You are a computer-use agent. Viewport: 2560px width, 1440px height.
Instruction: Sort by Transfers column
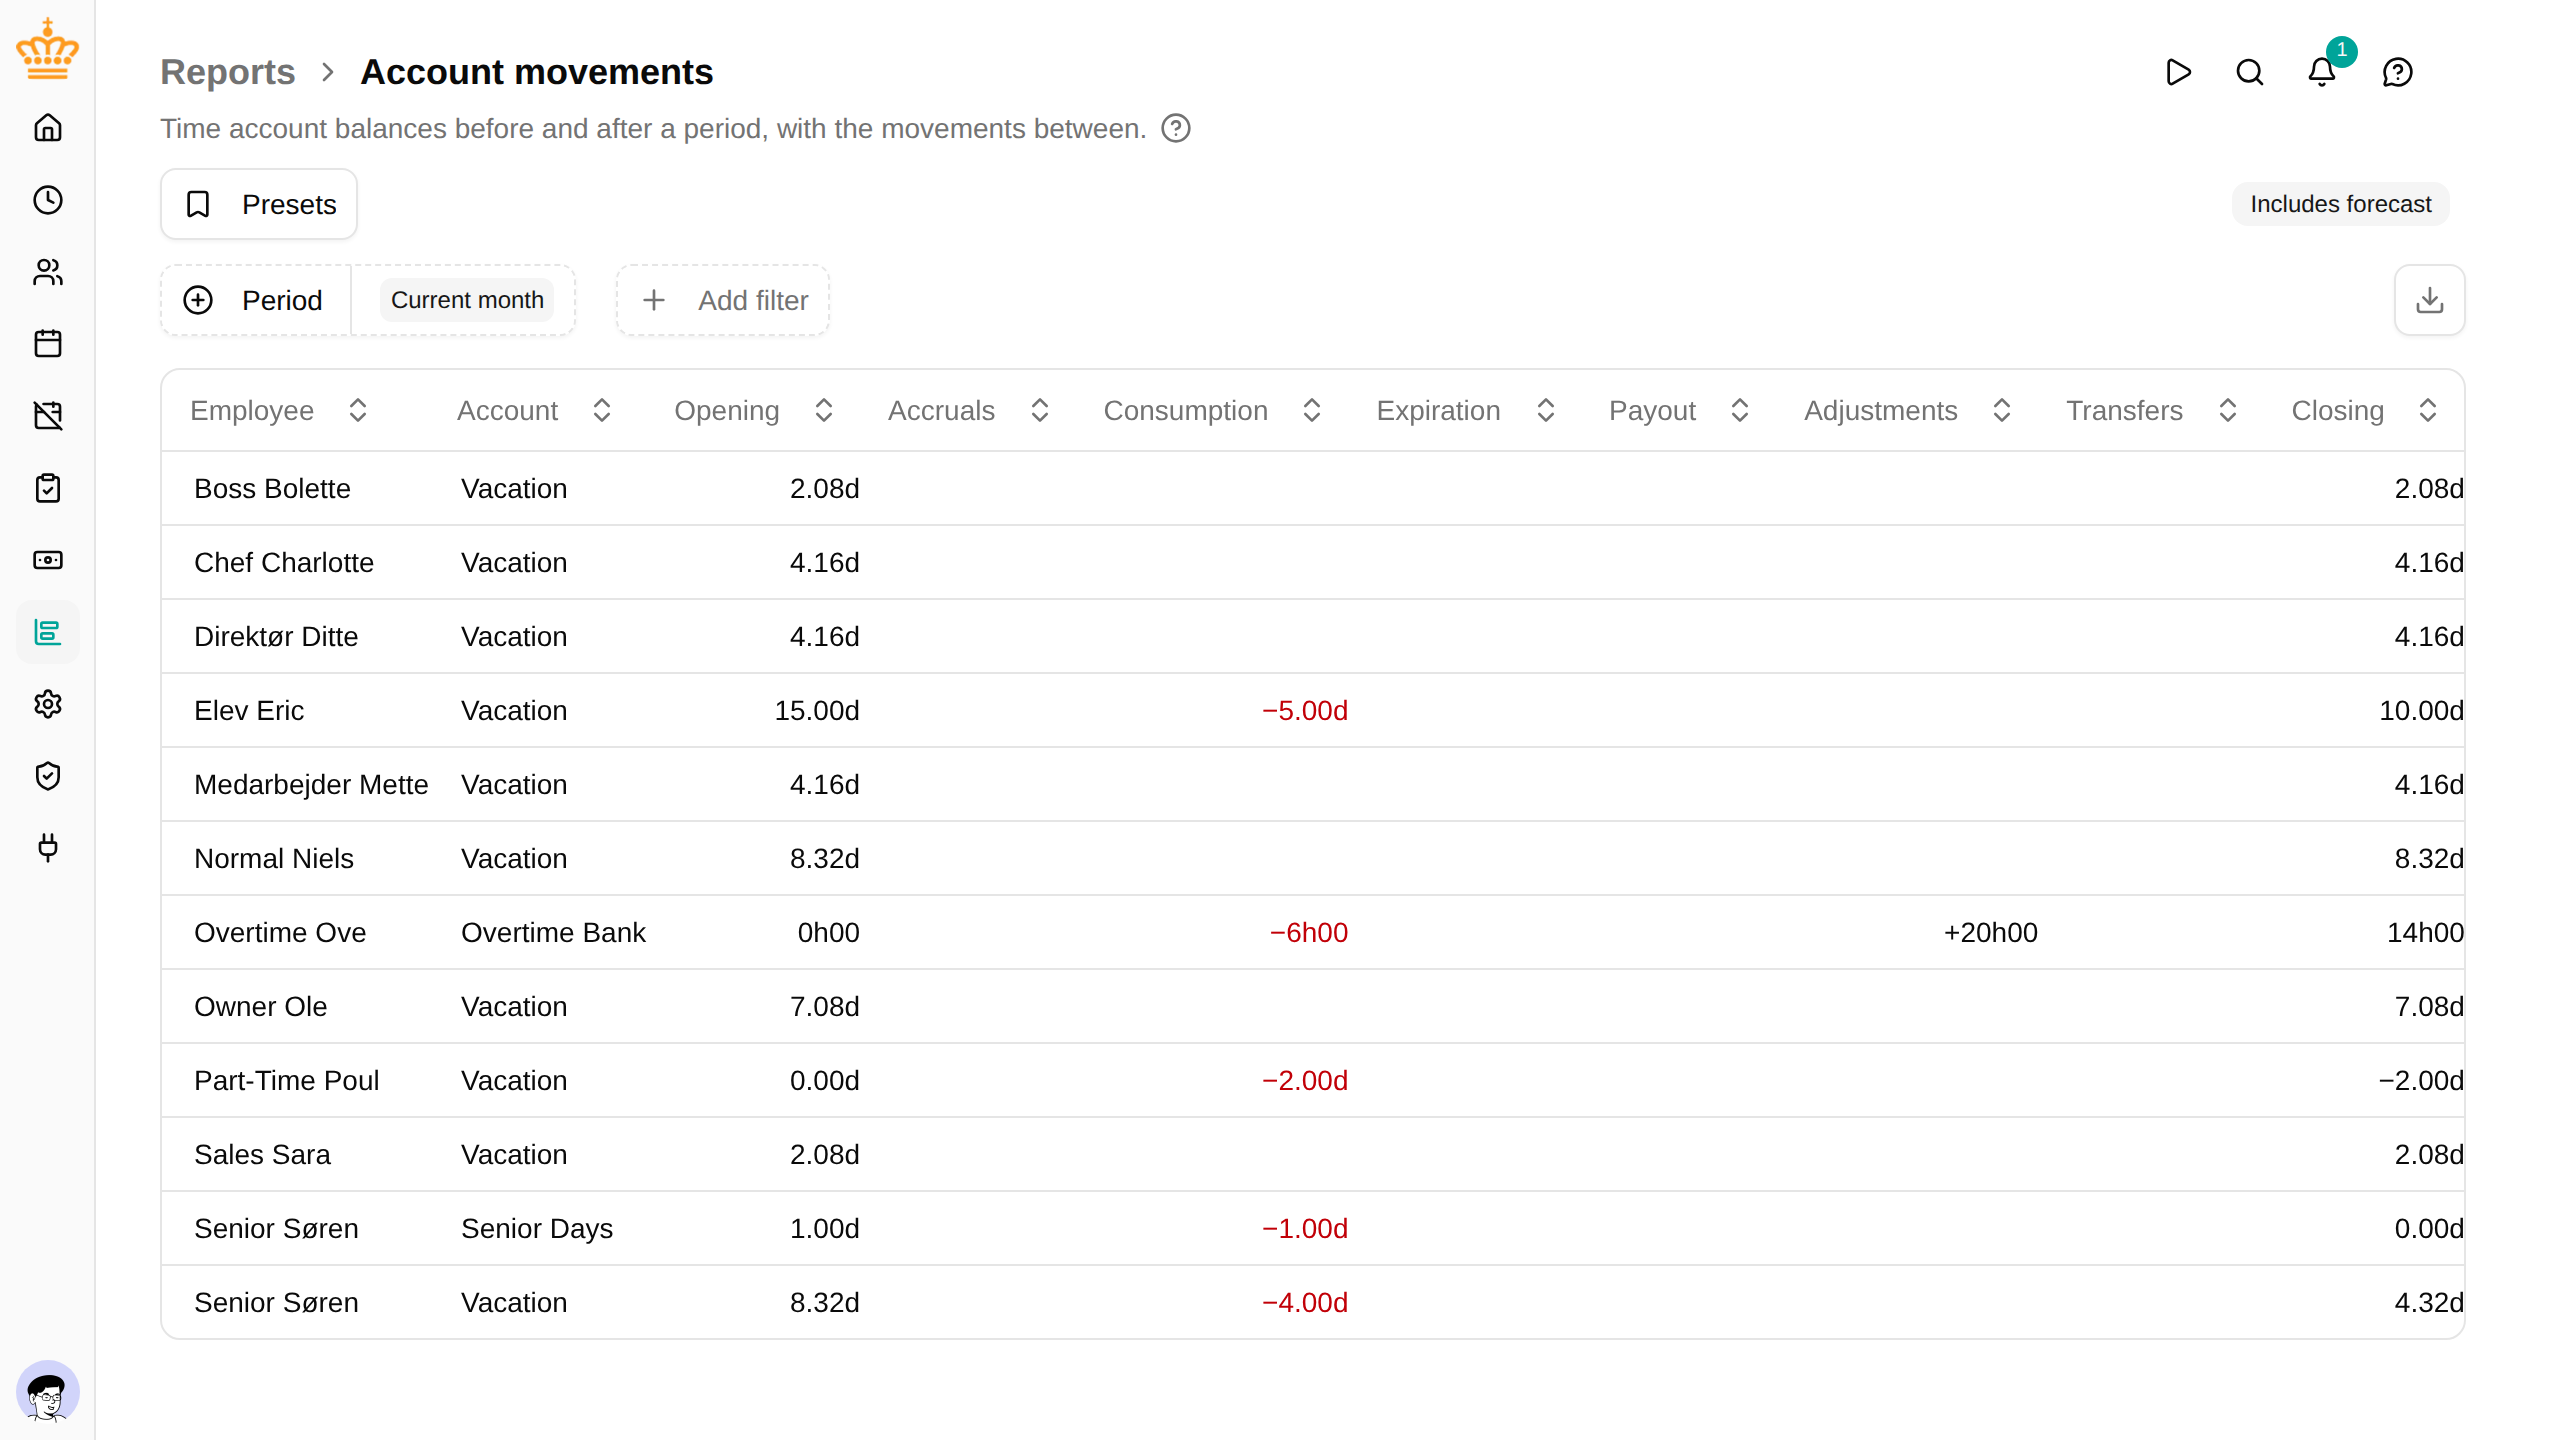click(x=2152, y=410)
